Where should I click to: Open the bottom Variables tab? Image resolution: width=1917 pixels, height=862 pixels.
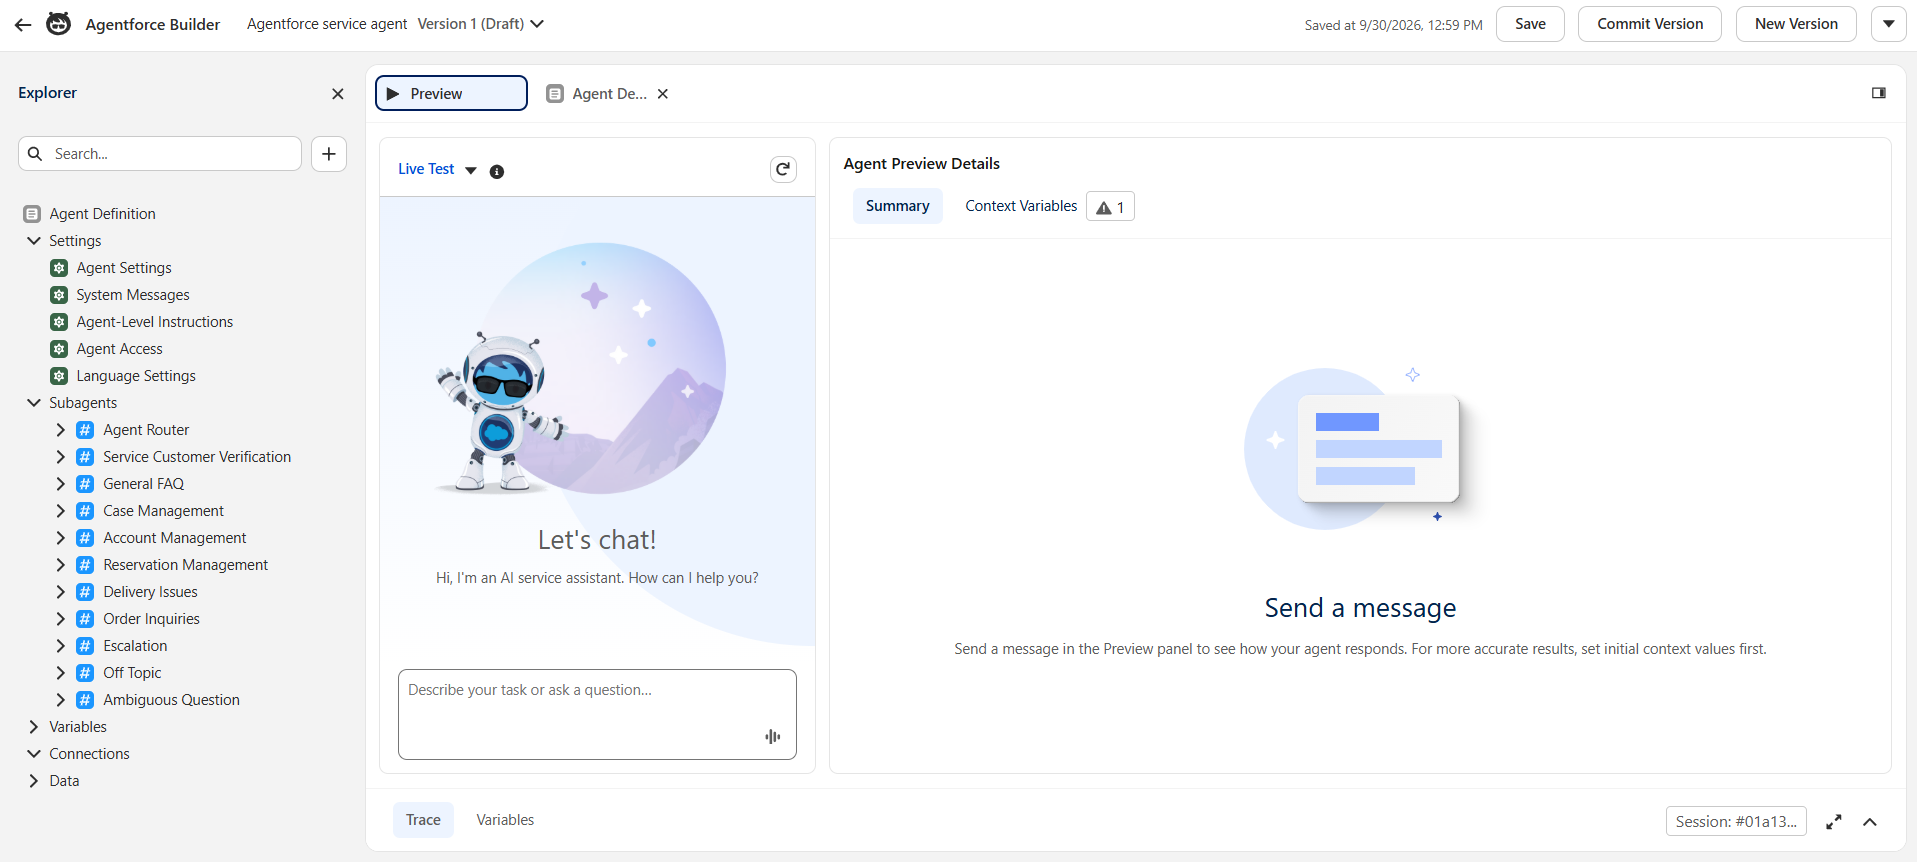[x=505, y=820]
